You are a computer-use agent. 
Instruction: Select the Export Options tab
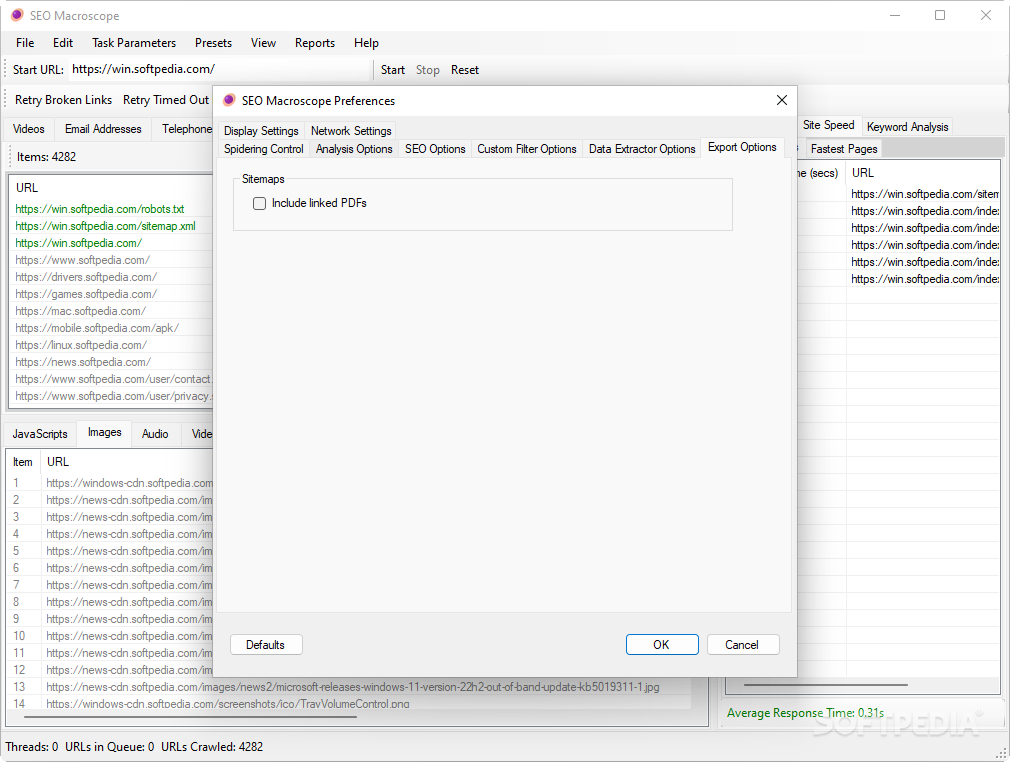(x=742, y=147)
